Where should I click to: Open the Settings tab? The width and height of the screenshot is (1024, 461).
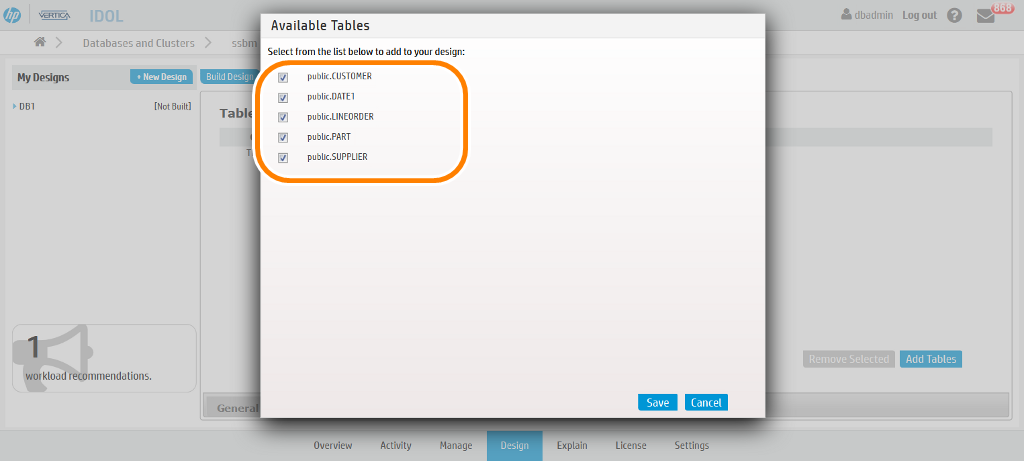point(692,445)
